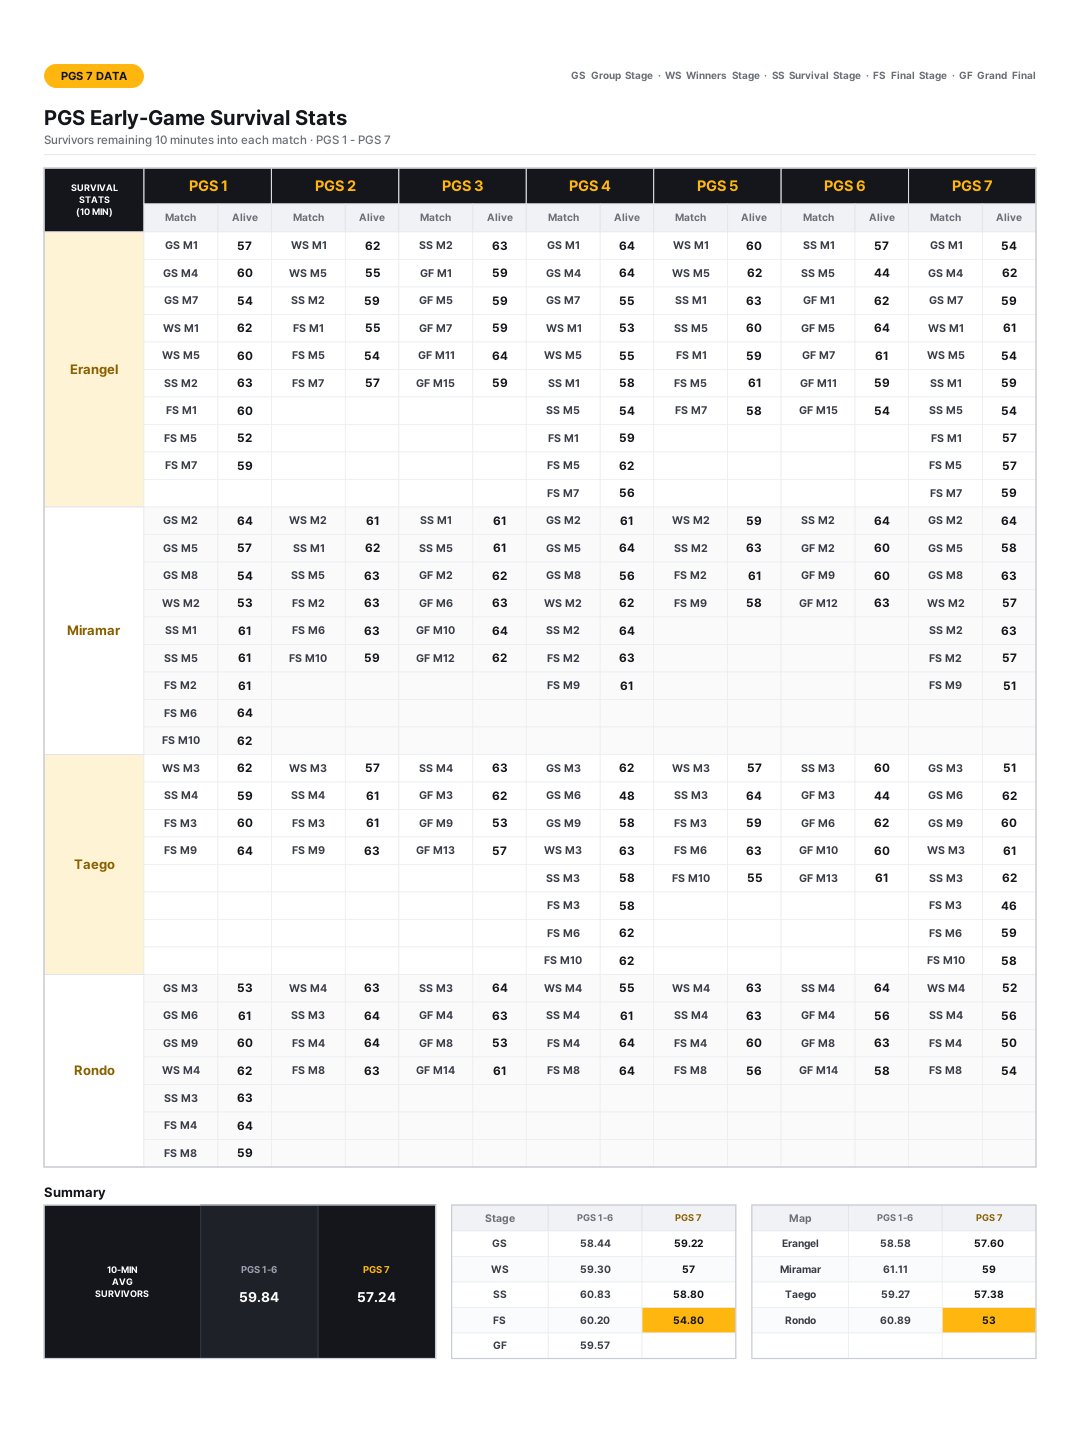Select the 60.89 Rondo PGS 1-6 value
Screen dimensions: 1080x1440
(895, 1320)
